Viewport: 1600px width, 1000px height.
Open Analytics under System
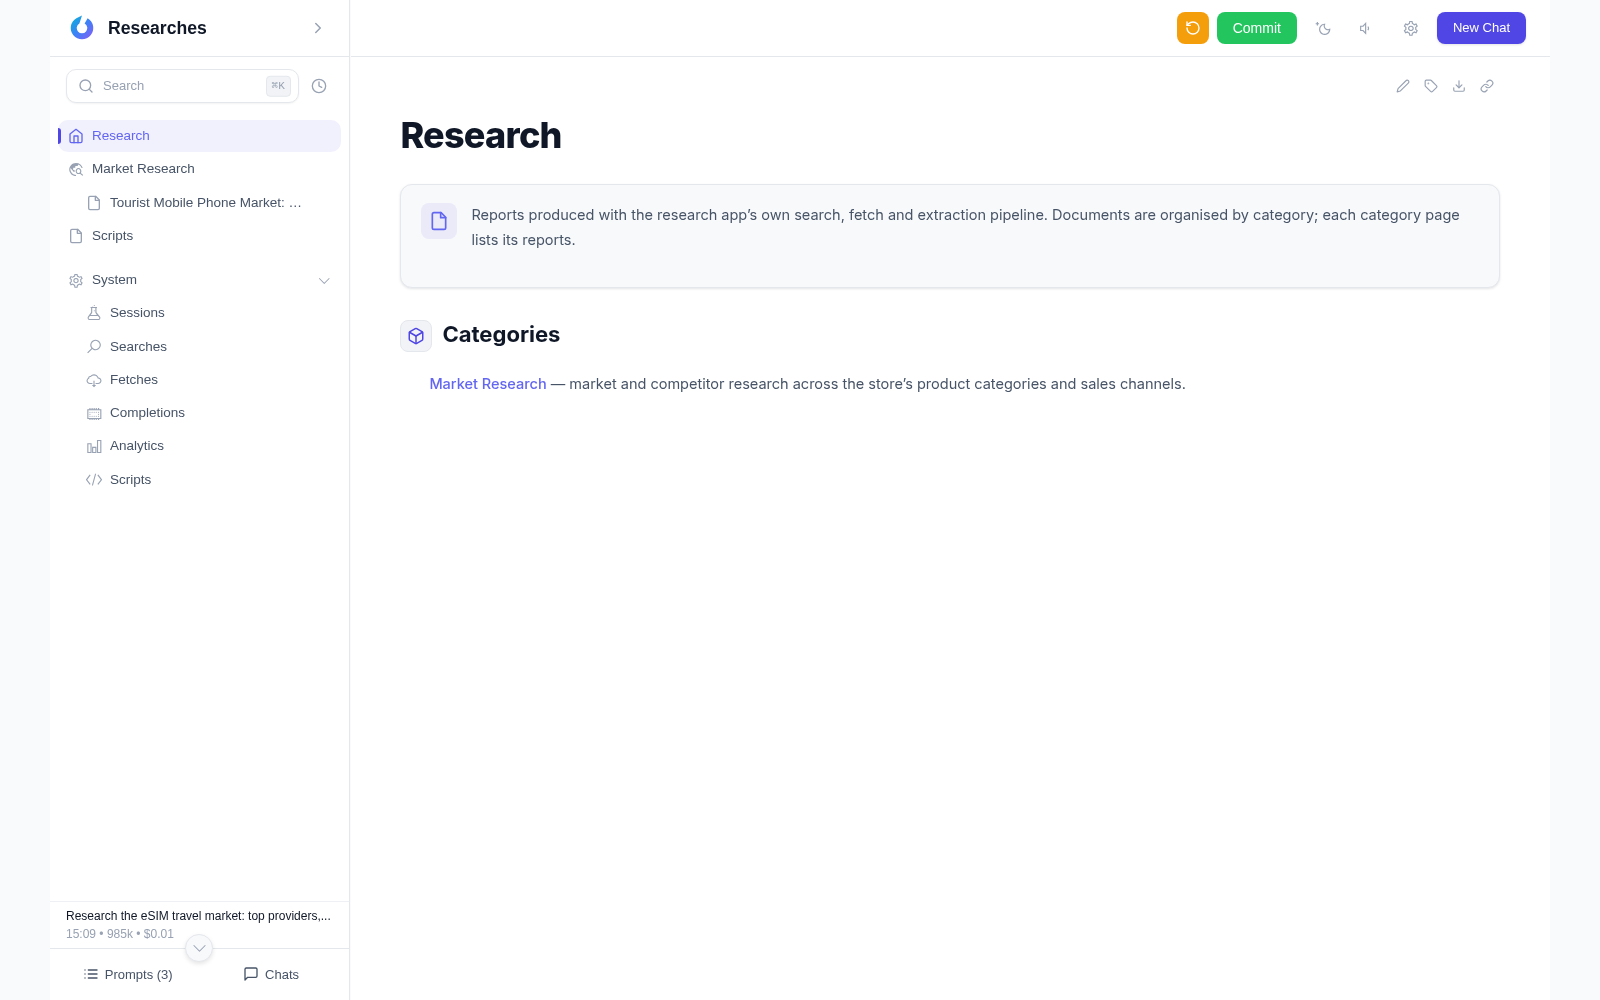click(x=199, y=446)
